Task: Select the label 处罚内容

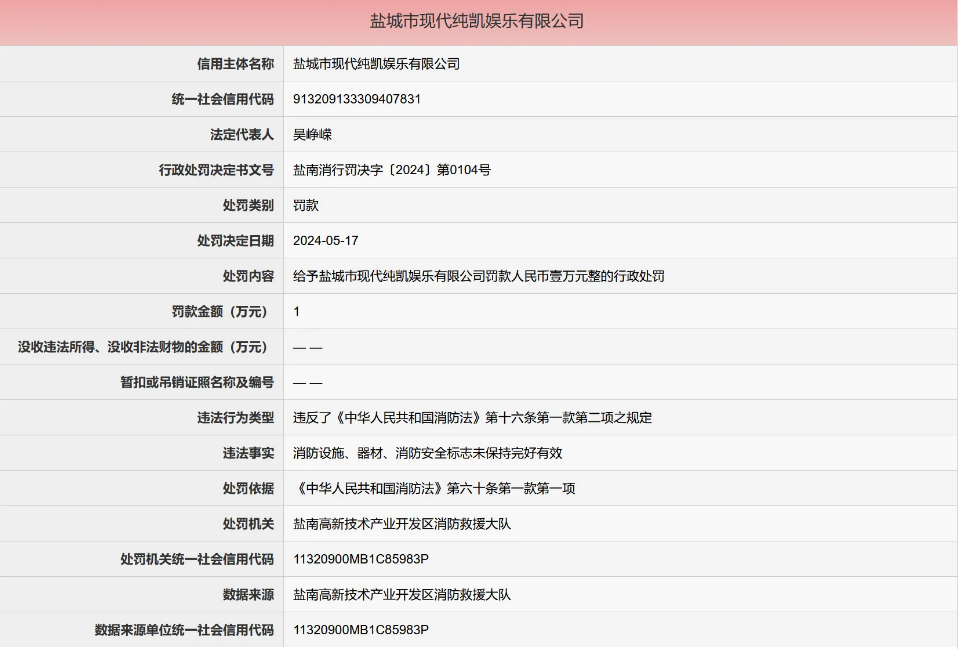Action: click(248, 276)
